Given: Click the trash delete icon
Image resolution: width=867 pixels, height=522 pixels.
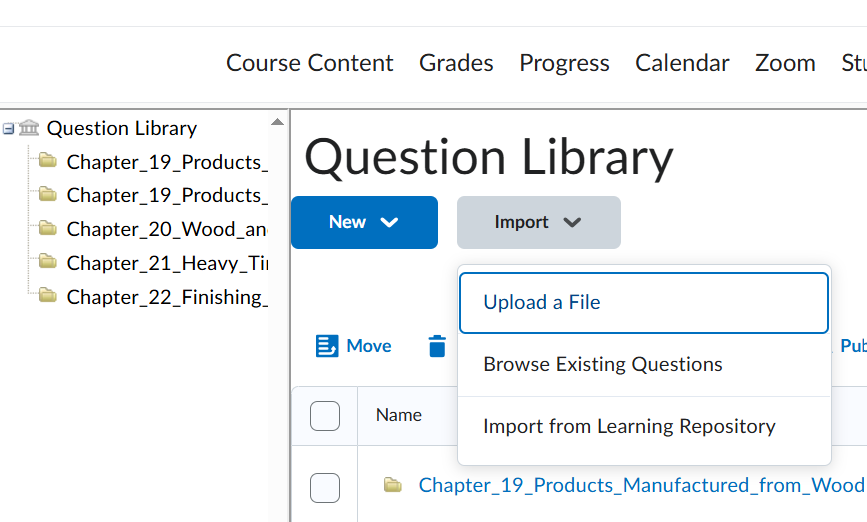Looking at the screenshot, I should 437,346.
